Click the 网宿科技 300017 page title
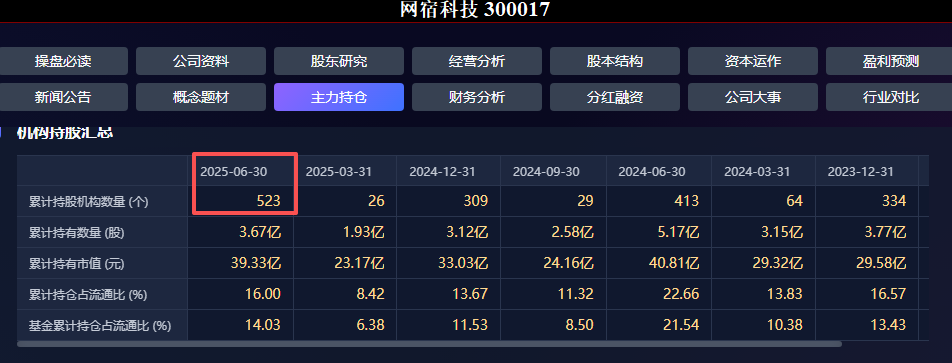952x363 pixels. click(475, 10)
